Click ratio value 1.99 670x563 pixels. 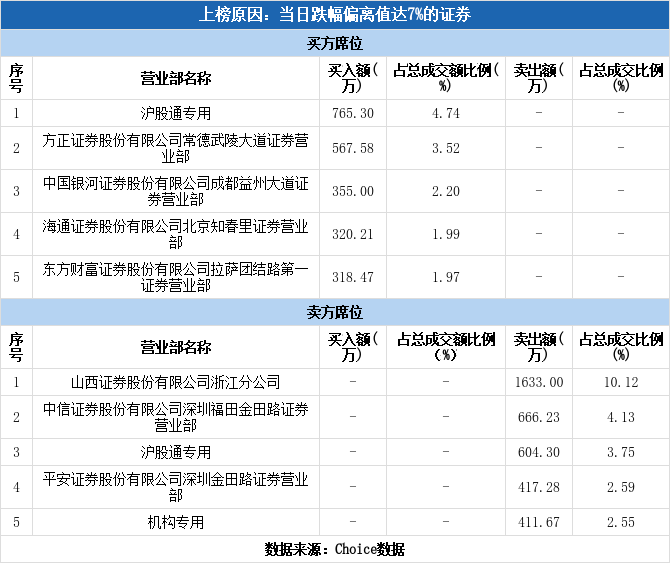click(x=446, y=234)
